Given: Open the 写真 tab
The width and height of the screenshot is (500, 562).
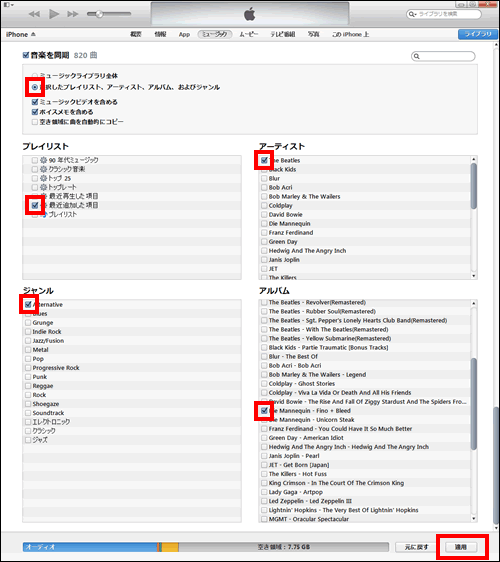Looking at the screenshot, I should point(313,34).
